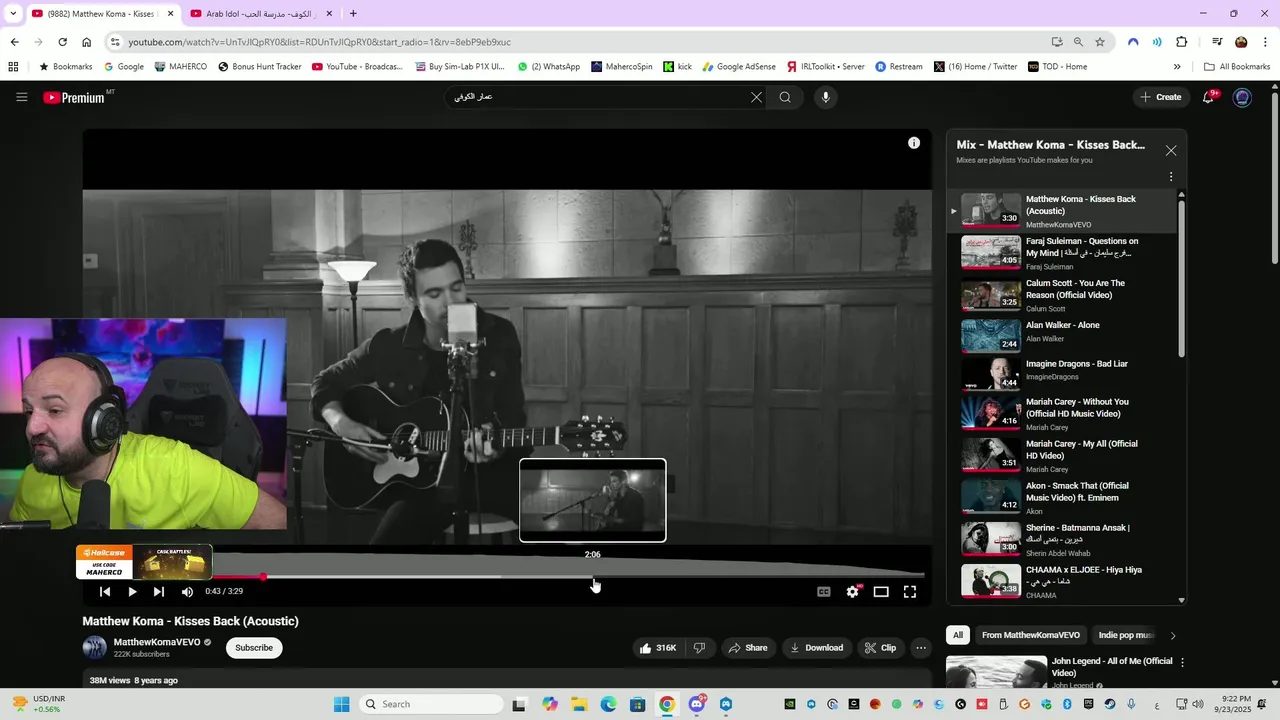Screen dimensions: 1280x720
Task: Like the video with 316K likes
Action: (657, 648)
